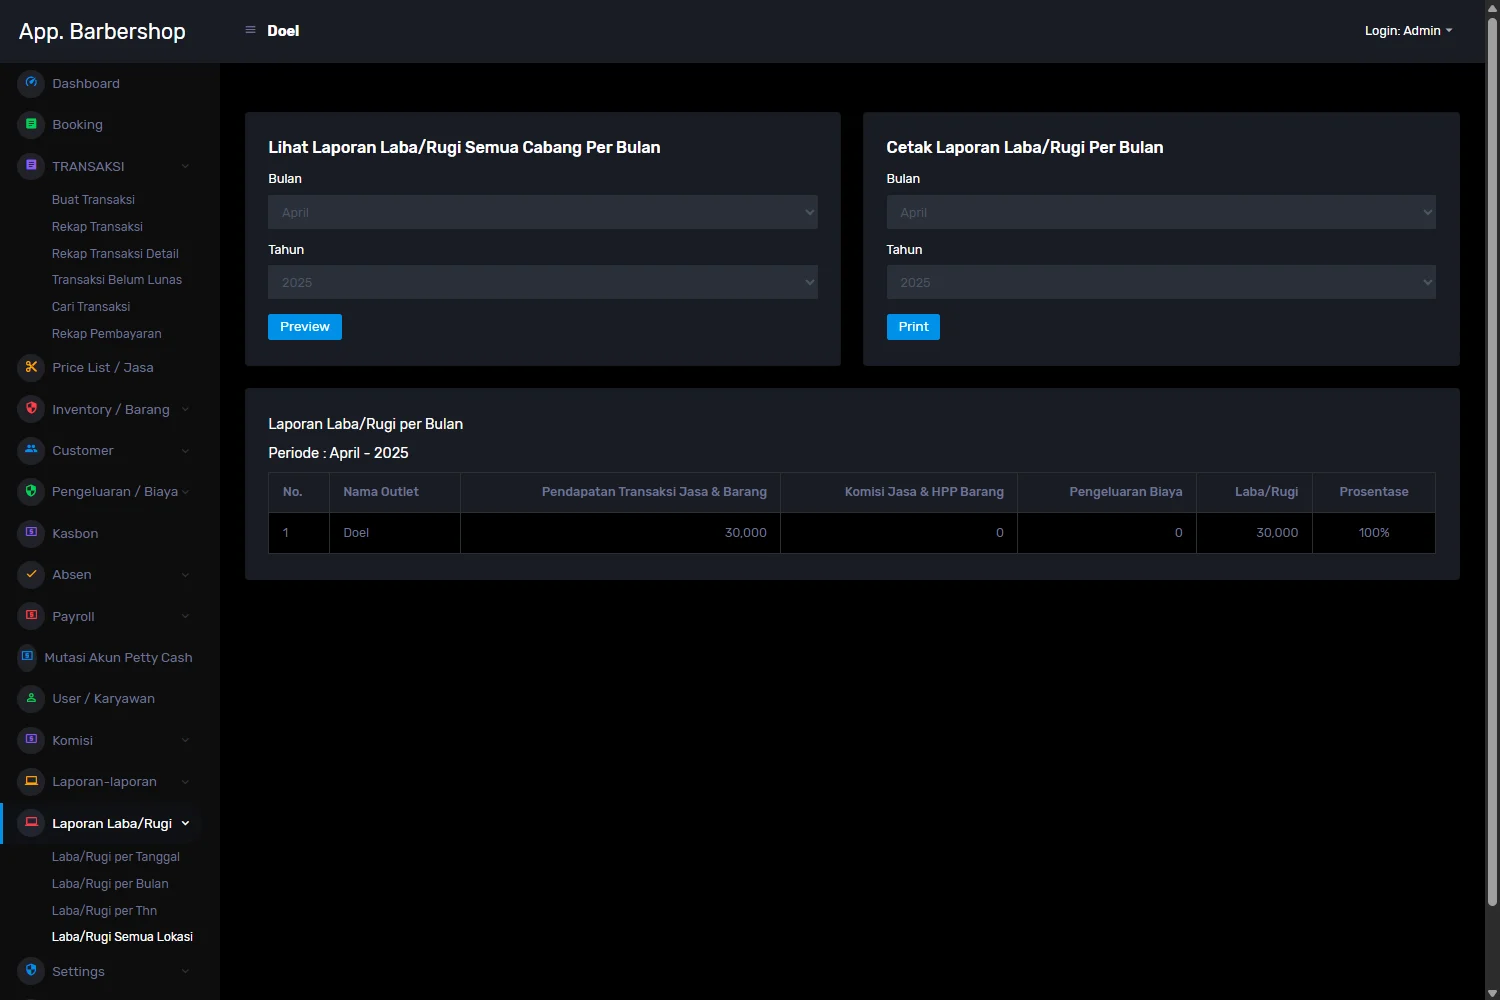The height and width of the screenshot is (1000, 1500).
Task: Click the Customer people icon
Action: click(31, 450)
